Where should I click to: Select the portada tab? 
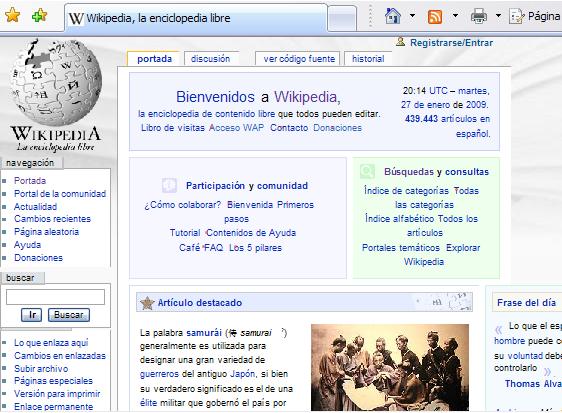point(154,59)
